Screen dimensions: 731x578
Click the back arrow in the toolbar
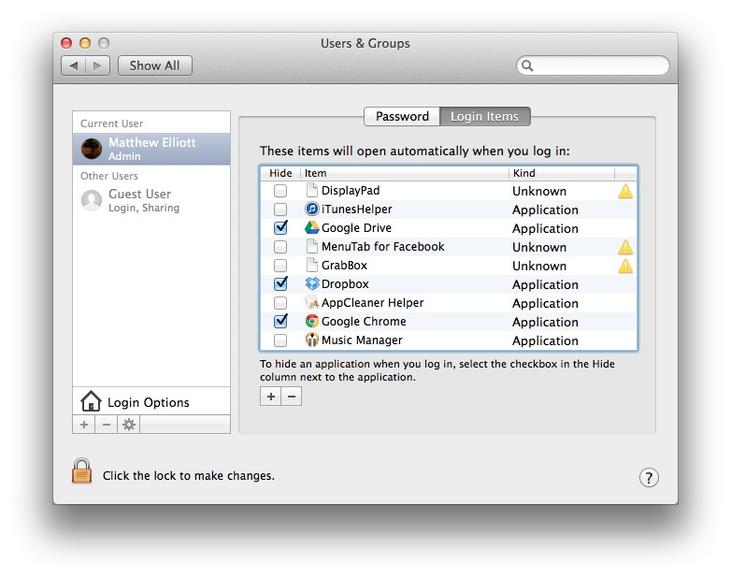pos(74,66)
